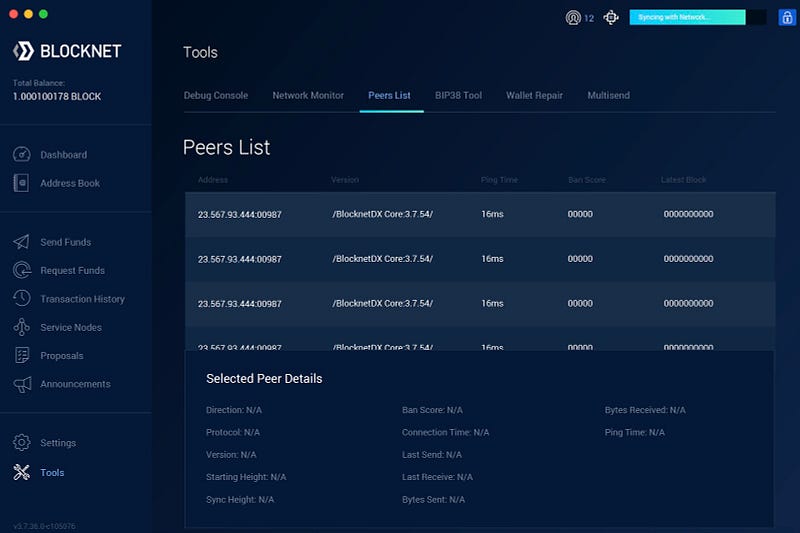Click the network node chip icon

point(611,18)
